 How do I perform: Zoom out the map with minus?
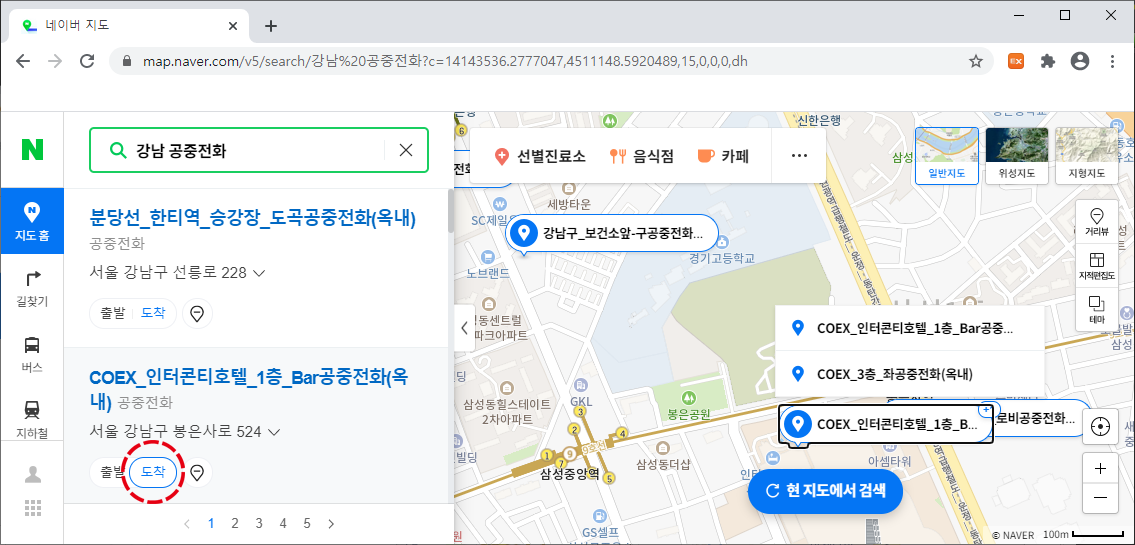point(1100,499)
